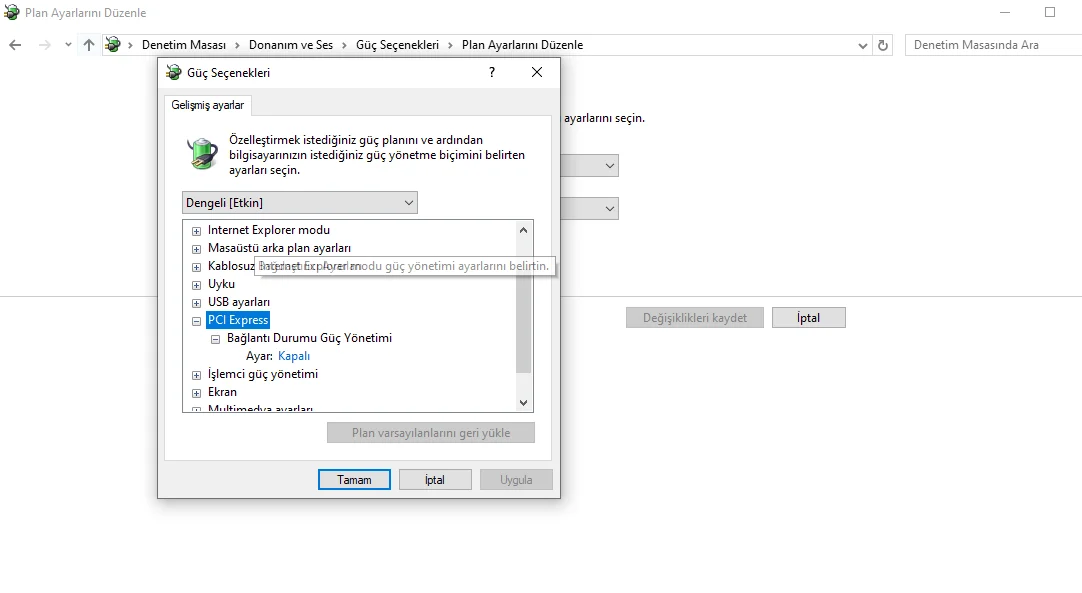Click the settings list scroll down arrow

coord(523,403)
